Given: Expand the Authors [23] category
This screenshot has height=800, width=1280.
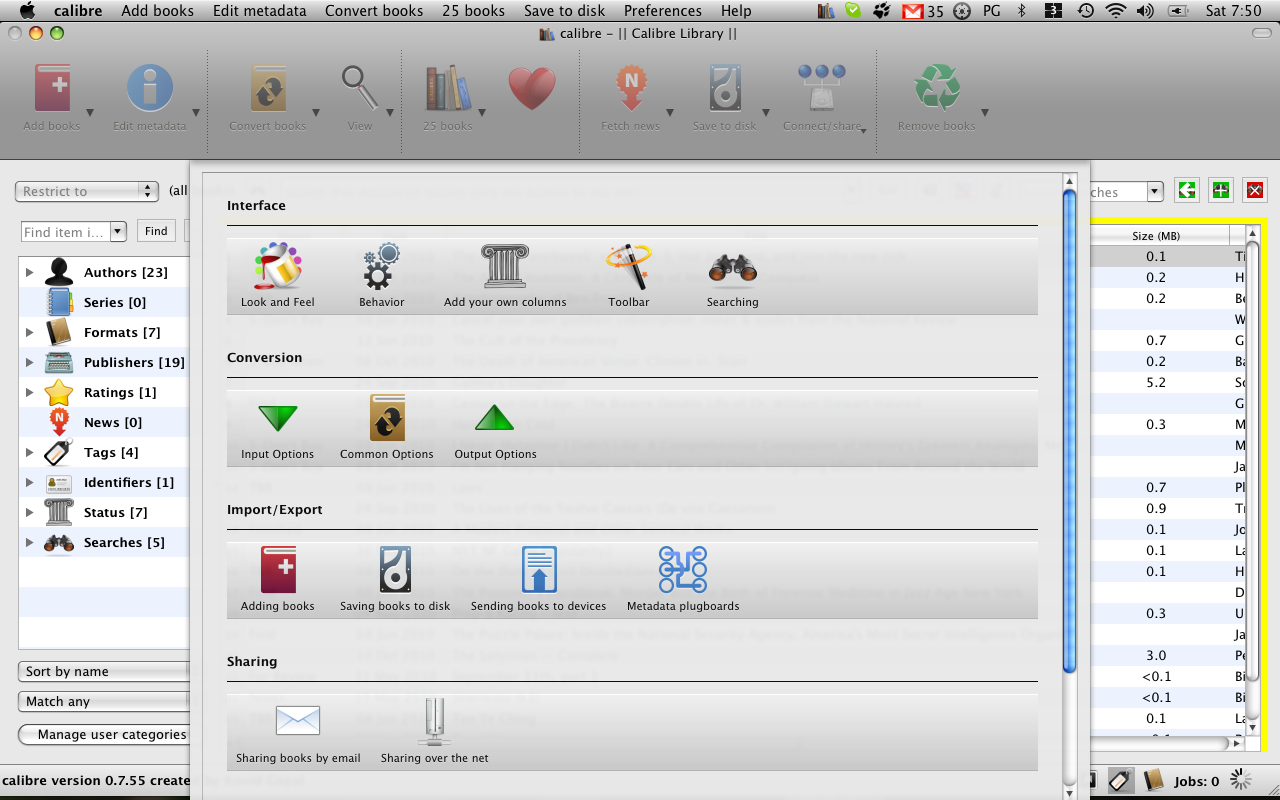Looking at the screenshot, I should [x=30, y=272].
